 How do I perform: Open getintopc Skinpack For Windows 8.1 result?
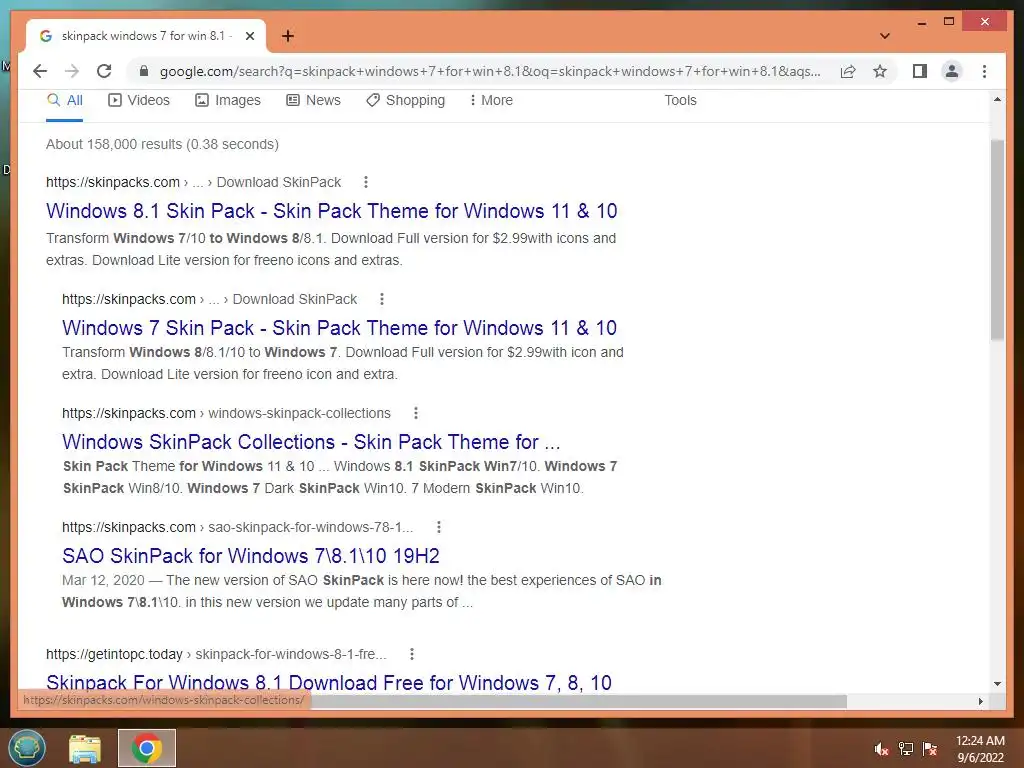pos(329,682)
